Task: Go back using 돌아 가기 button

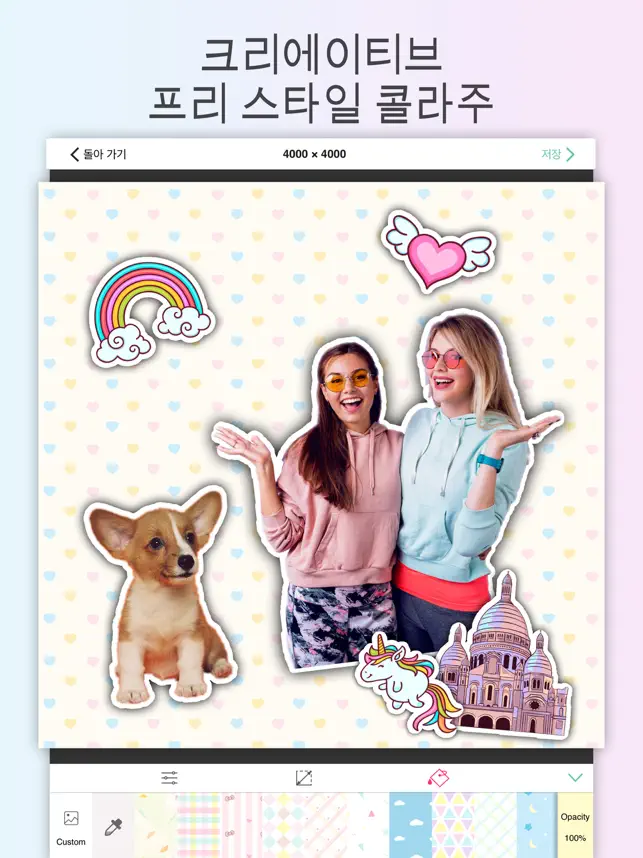Action: pos(99,154)
